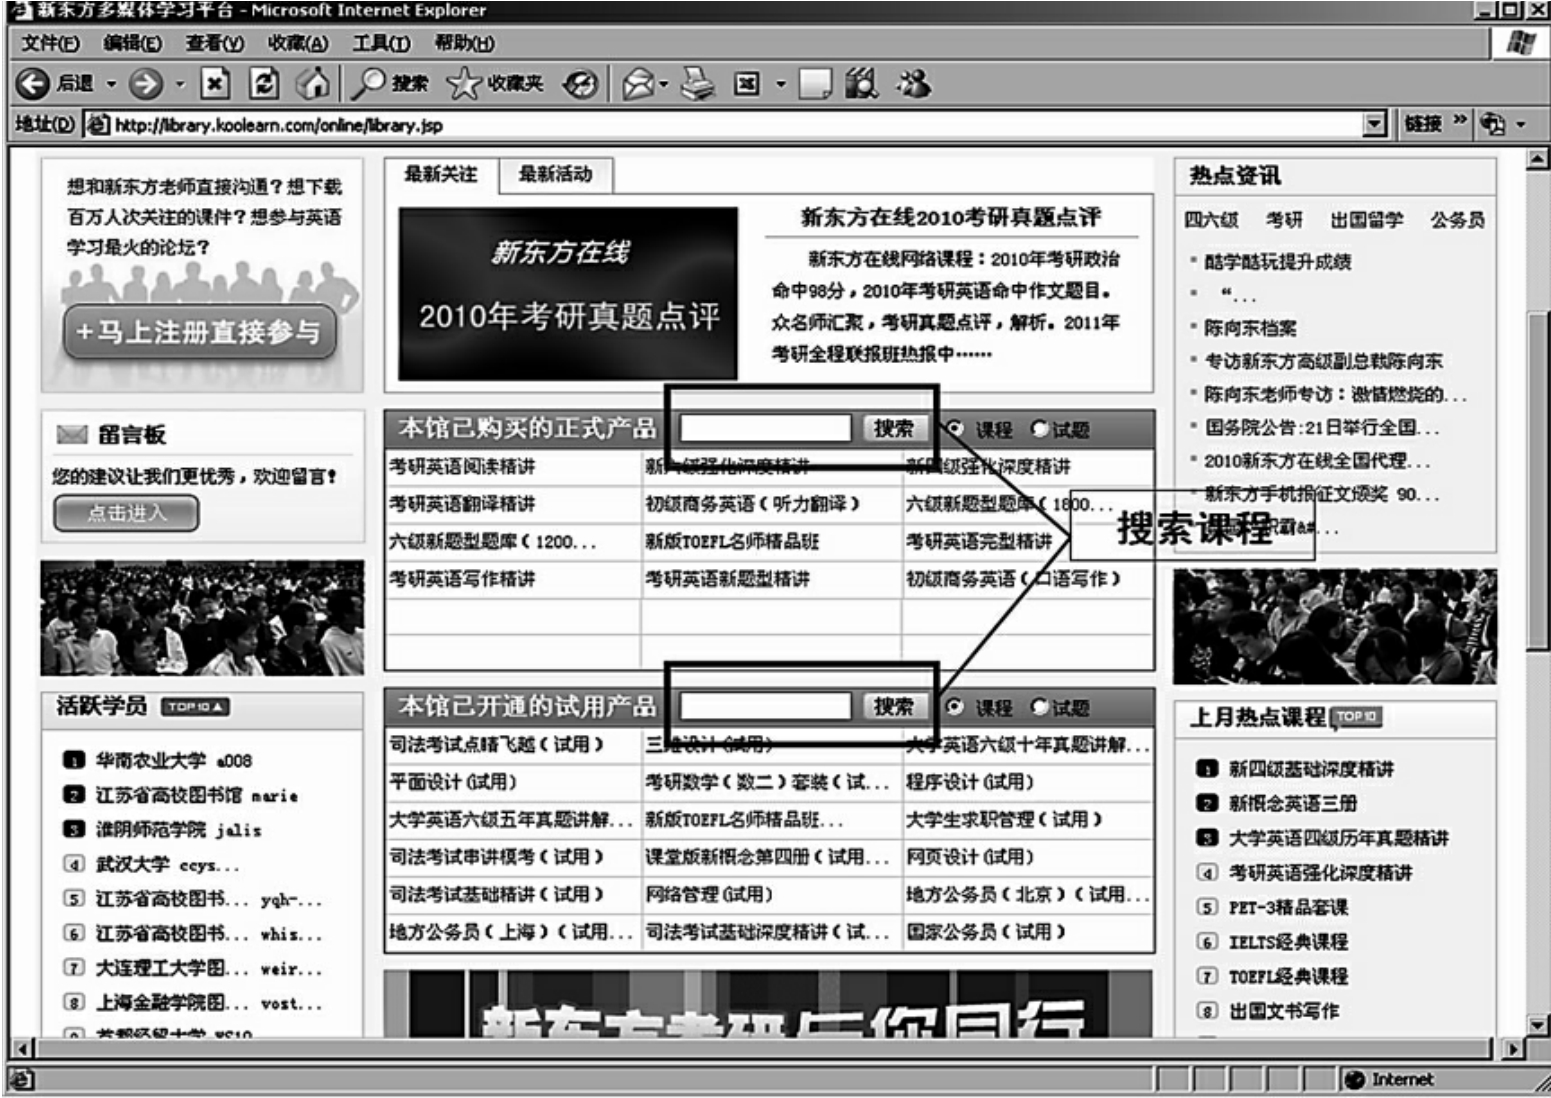Screen dimensions: 1551x1098
Task: Open the 平面设计(试用) course link
Action: coord(453,782)
